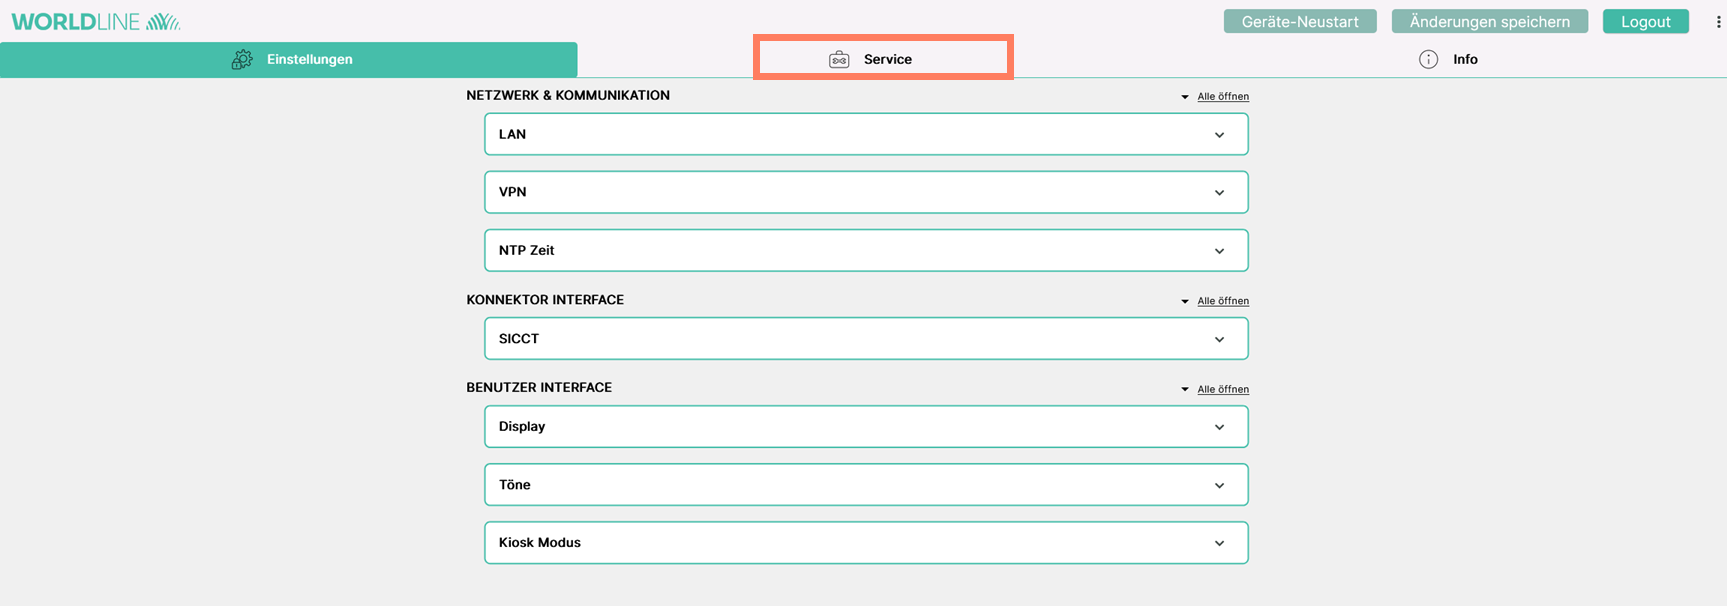Click the VPN row label
The height and width of the screenshot is (606, 1727).
[512, 192]
